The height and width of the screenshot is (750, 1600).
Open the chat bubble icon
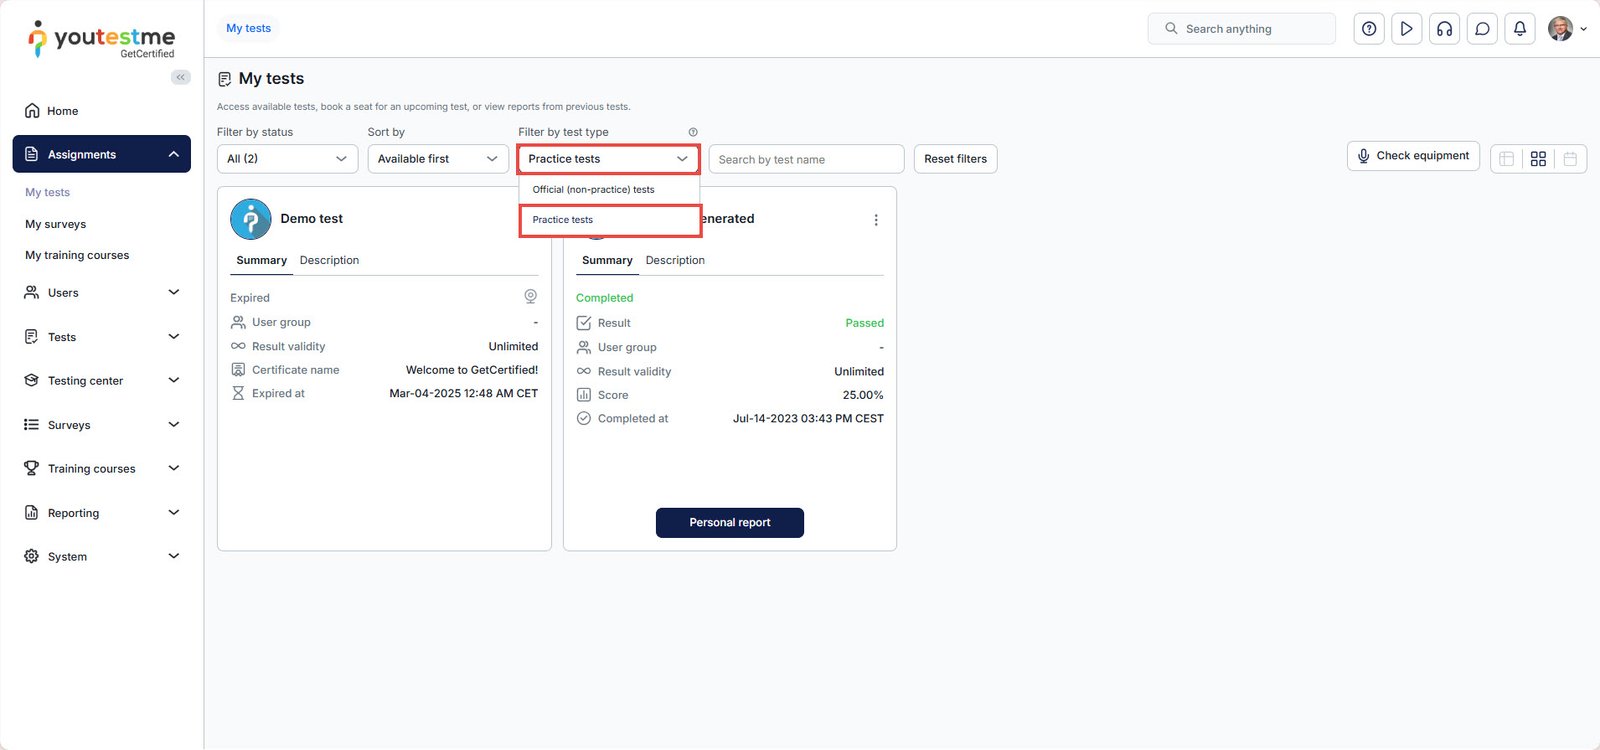pos(1482,29)
